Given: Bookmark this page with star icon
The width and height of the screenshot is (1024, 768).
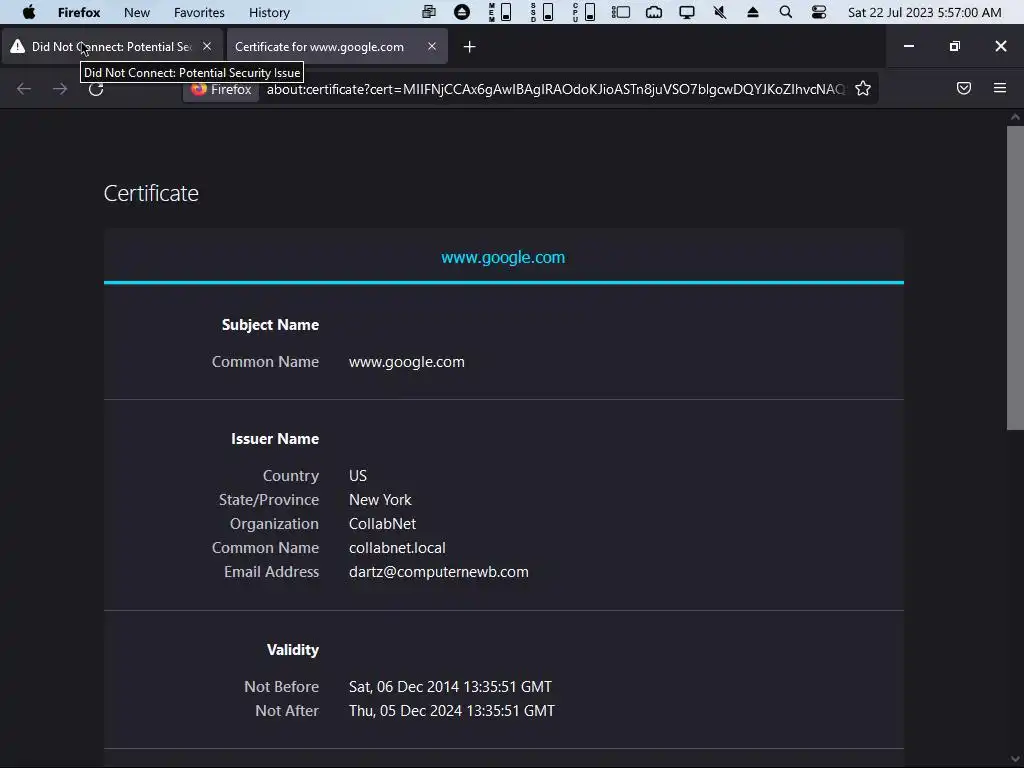Looking at the screenshot, I should click(x=863, y=89).
